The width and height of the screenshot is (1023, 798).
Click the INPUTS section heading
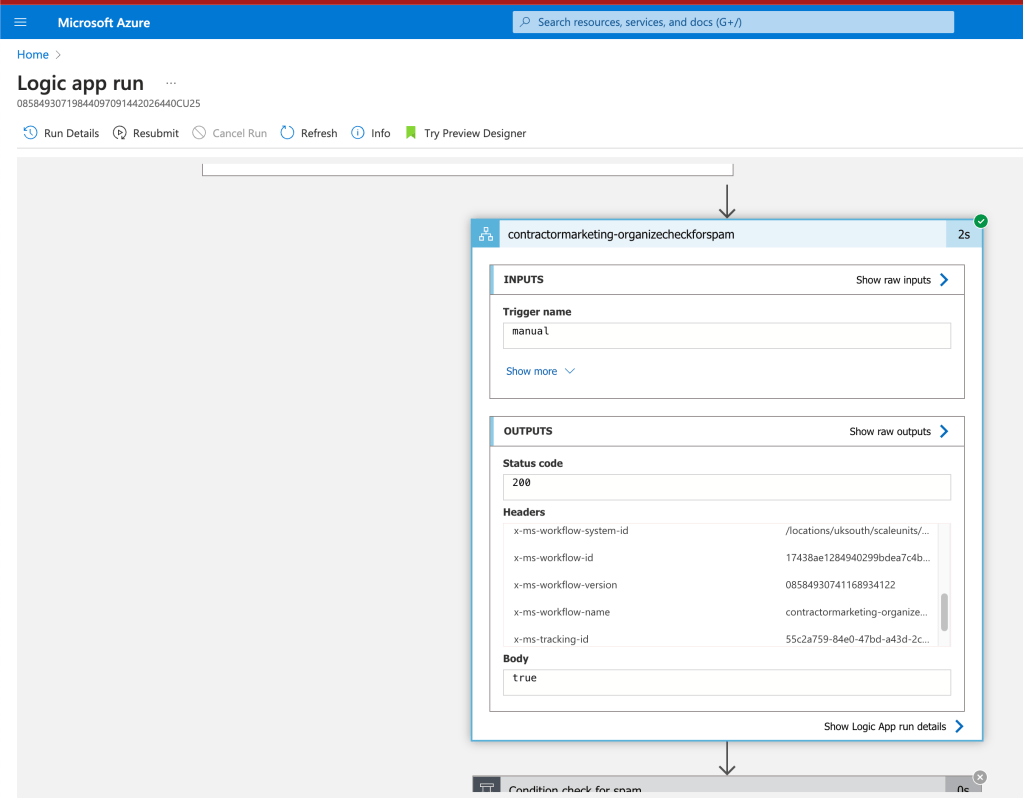pos(523,280)
